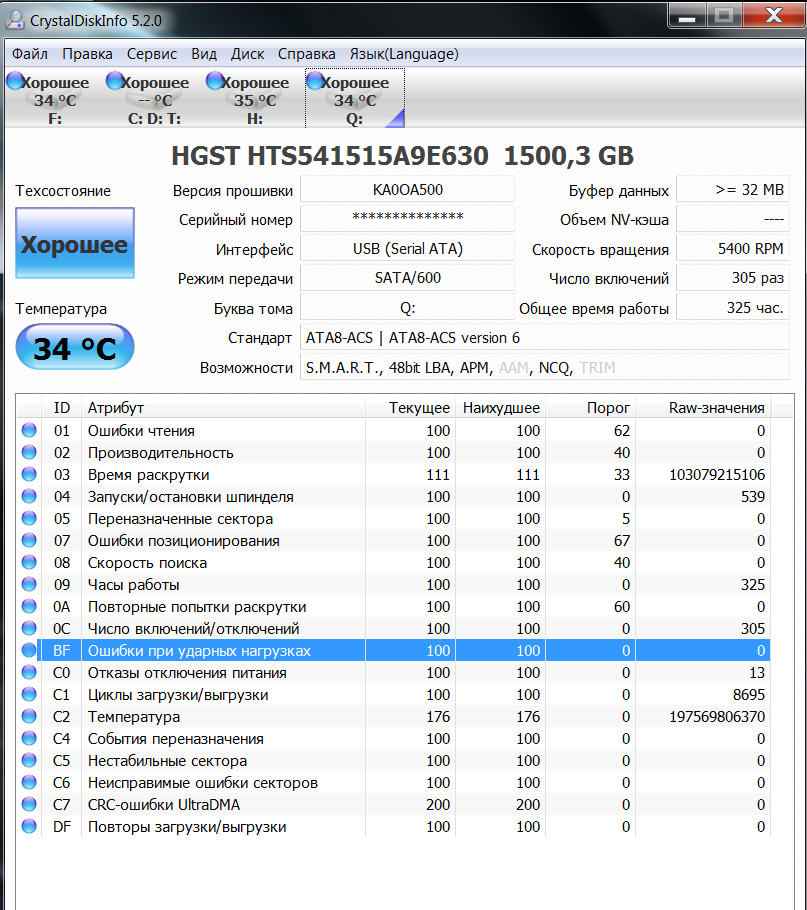Click the Возможности features field
Image resolution: width=807 pixels, height=910 pixels.
tap(544, 367)
